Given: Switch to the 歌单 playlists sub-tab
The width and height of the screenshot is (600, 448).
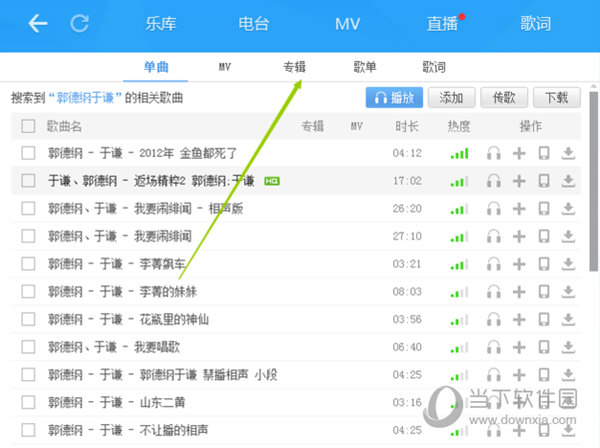Looking at the screenshot, I should (x=365, y=67).
